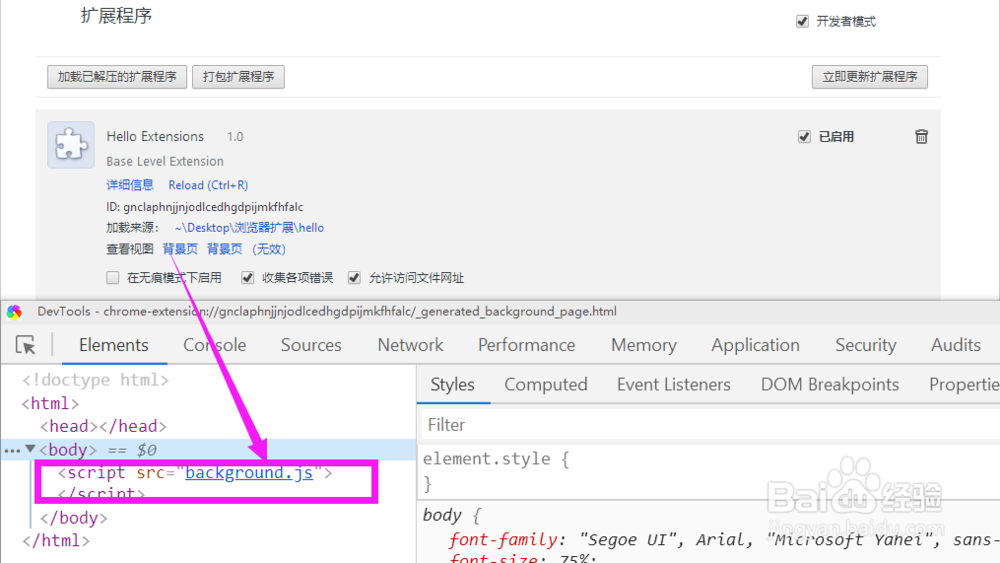This screenshot has width=1000, height=563.
Task: Click the DevTools window colorful app icon
Action: (x=14, y=312)
